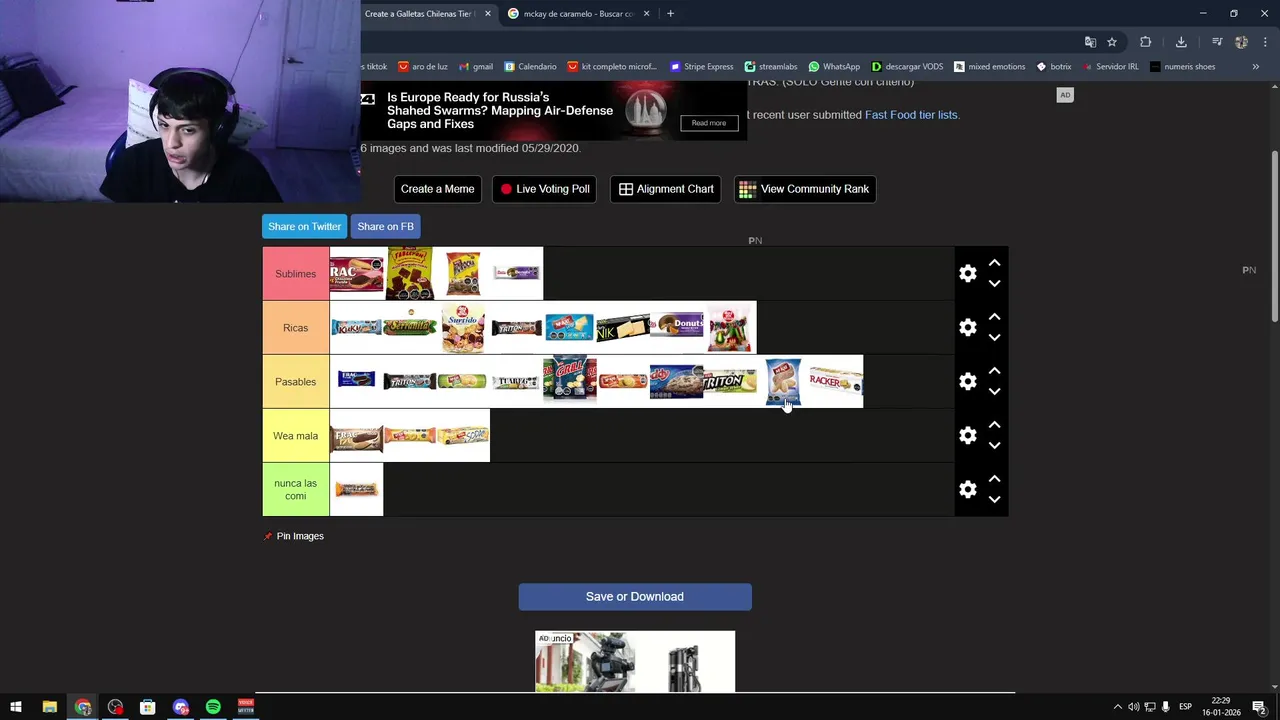Screen dimensions: 1280x720
Task: Share tier list on FB
Action: (x=385, y=226)
